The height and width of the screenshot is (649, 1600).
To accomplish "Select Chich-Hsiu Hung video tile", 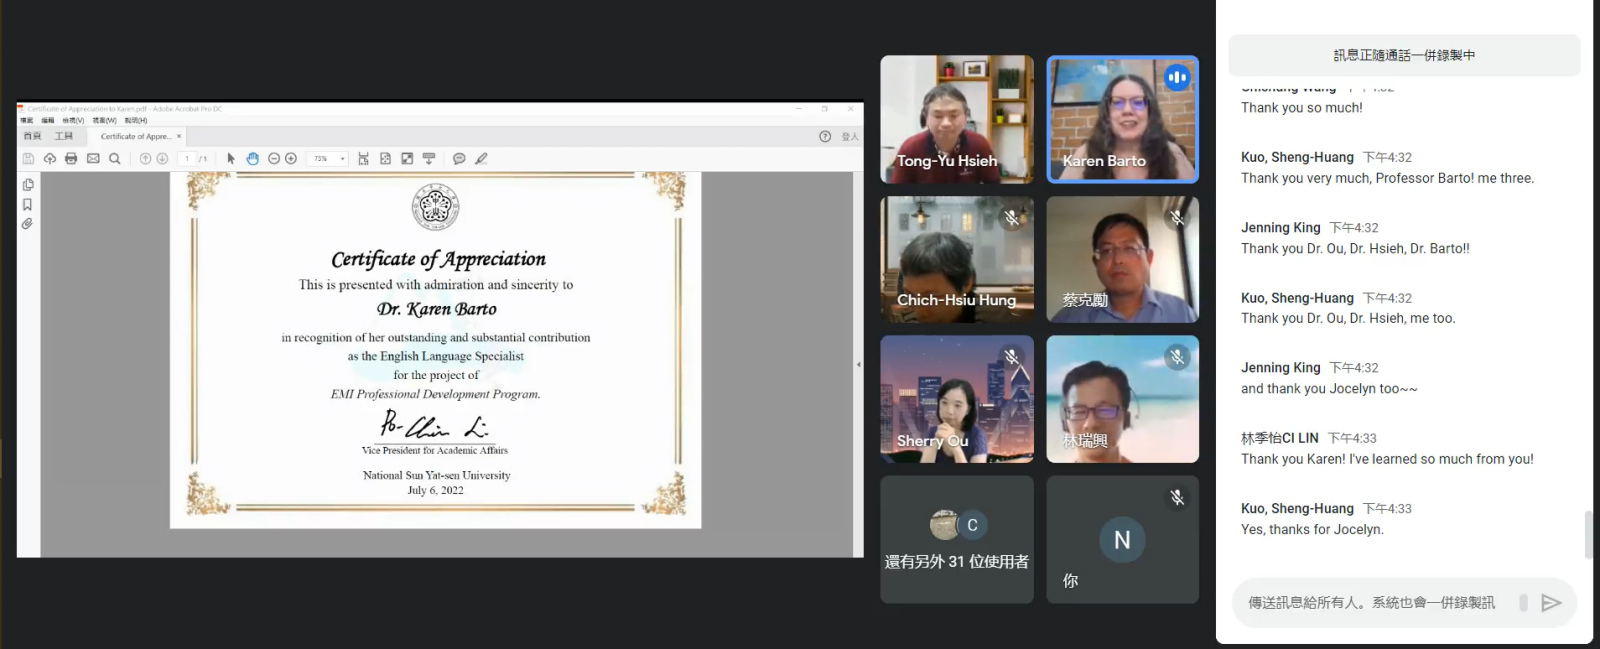I will point(957,259).
